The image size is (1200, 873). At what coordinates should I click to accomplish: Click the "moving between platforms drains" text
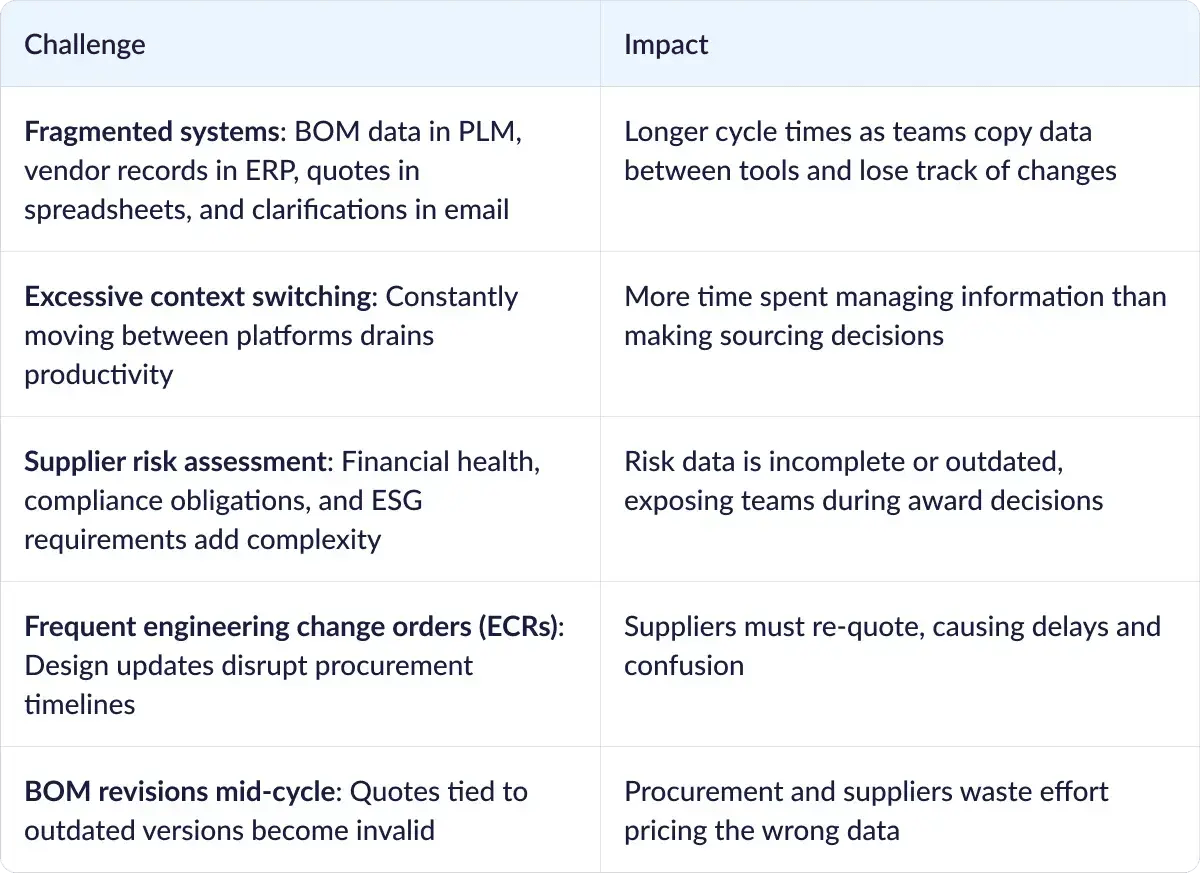pos(229,335)
